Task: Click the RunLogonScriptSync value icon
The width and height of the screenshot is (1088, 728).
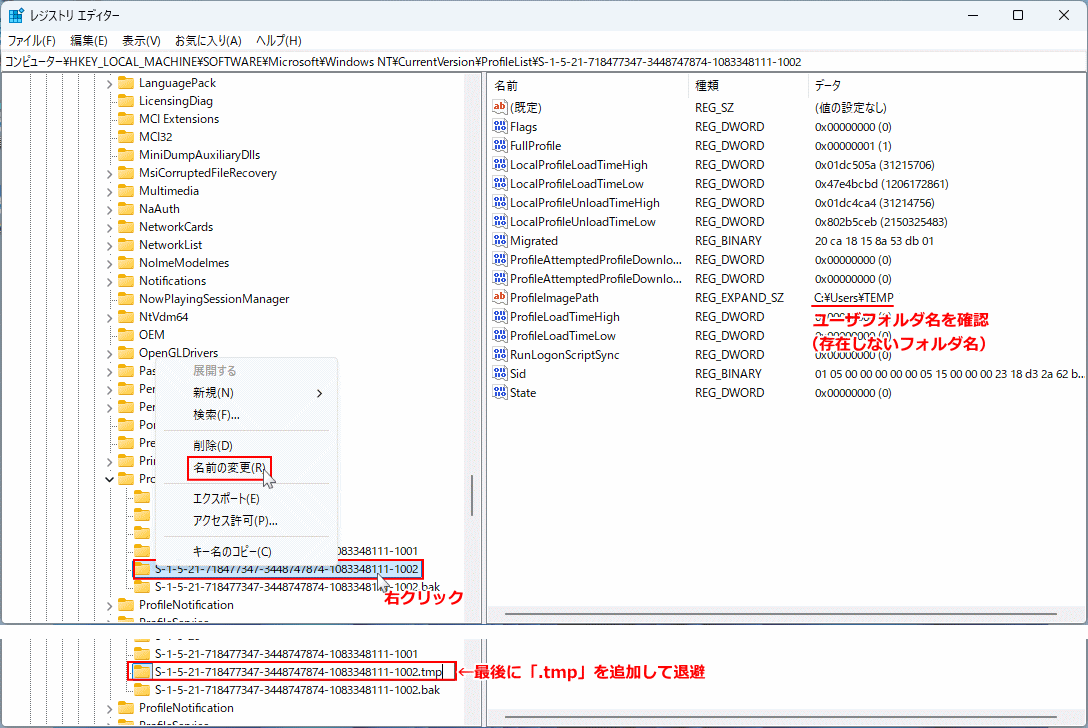Action: click(x=500, y=354)
